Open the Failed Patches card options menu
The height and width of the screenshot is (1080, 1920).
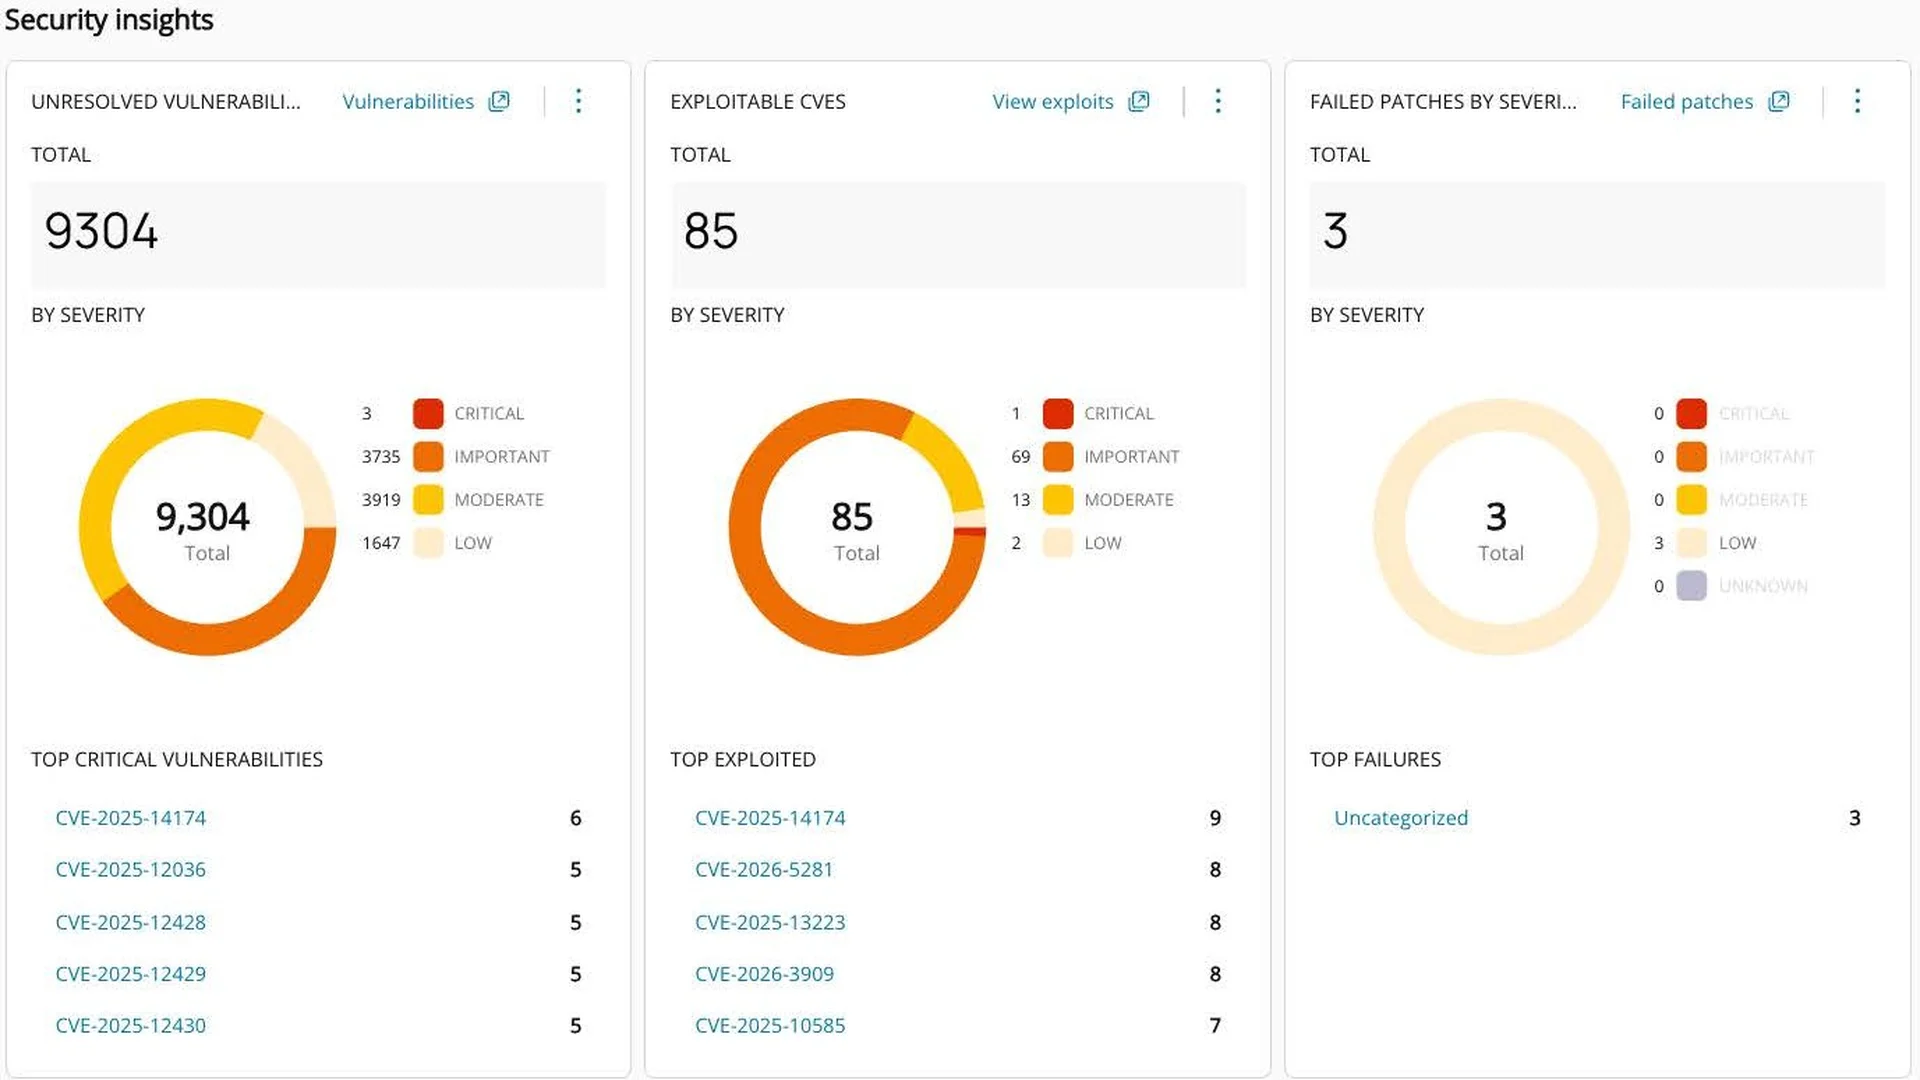tap(1857, 101)
